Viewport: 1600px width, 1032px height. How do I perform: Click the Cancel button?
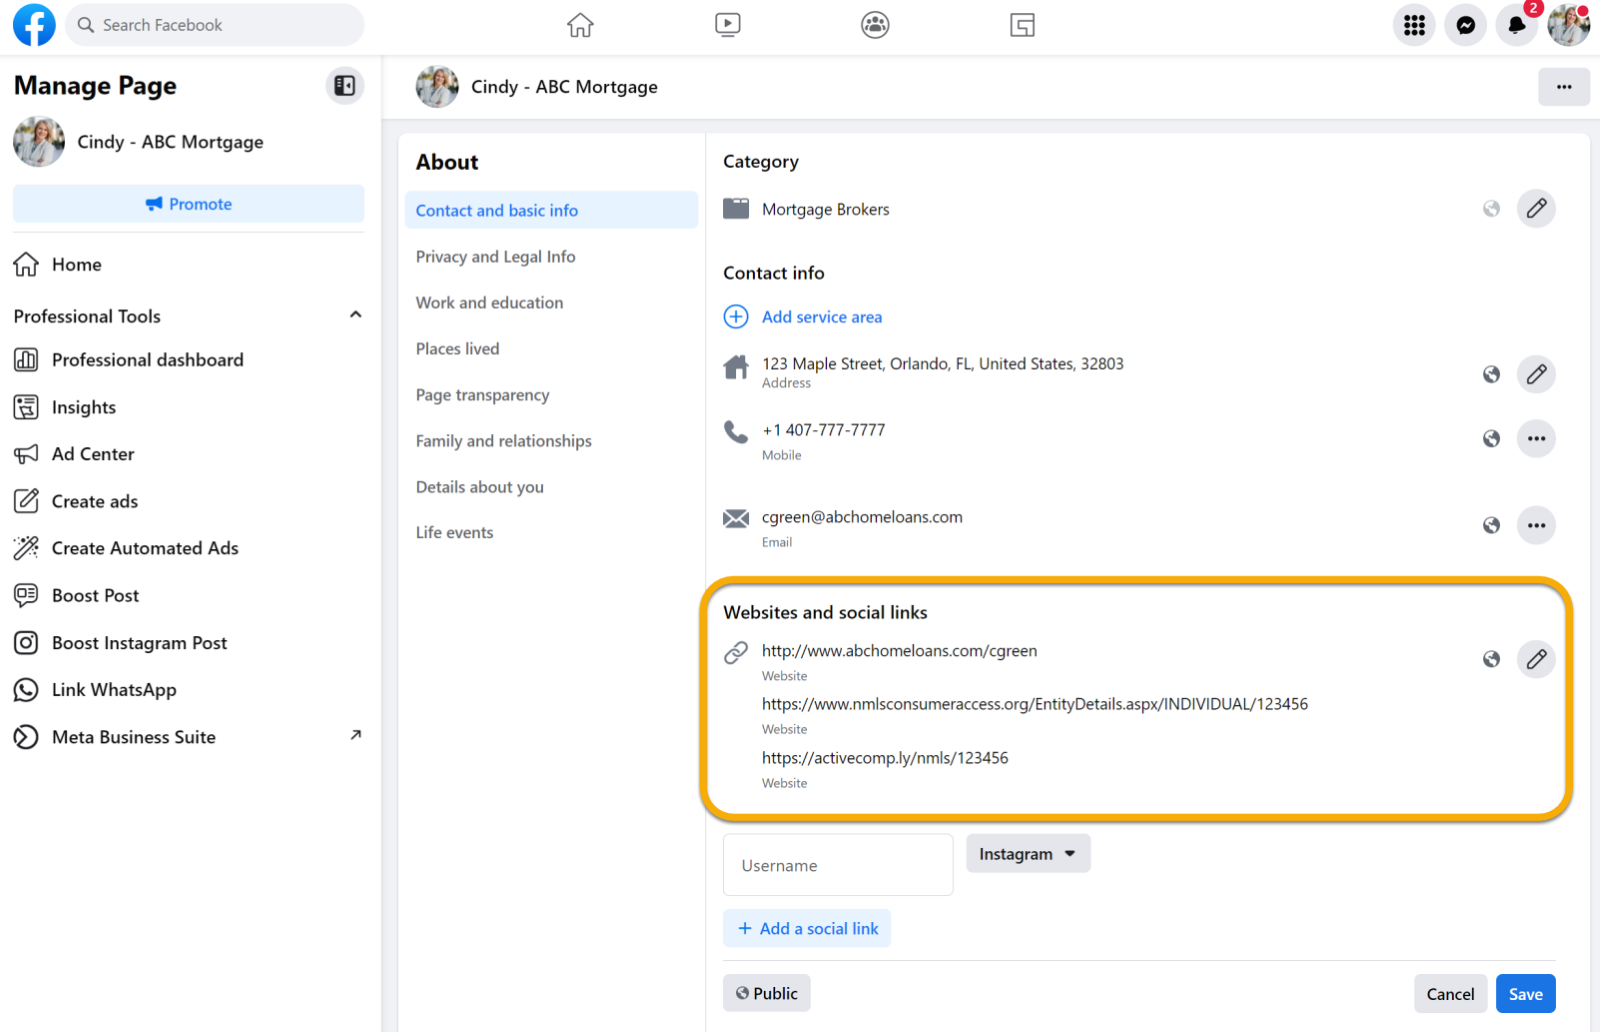click(1450, 994)
